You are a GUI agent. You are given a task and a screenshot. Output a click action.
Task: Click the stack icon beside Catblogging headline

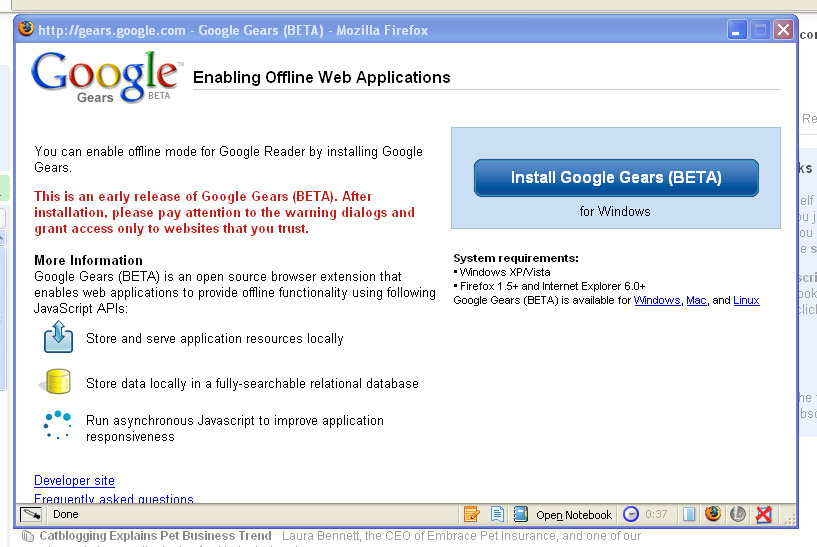coord(28,536)
